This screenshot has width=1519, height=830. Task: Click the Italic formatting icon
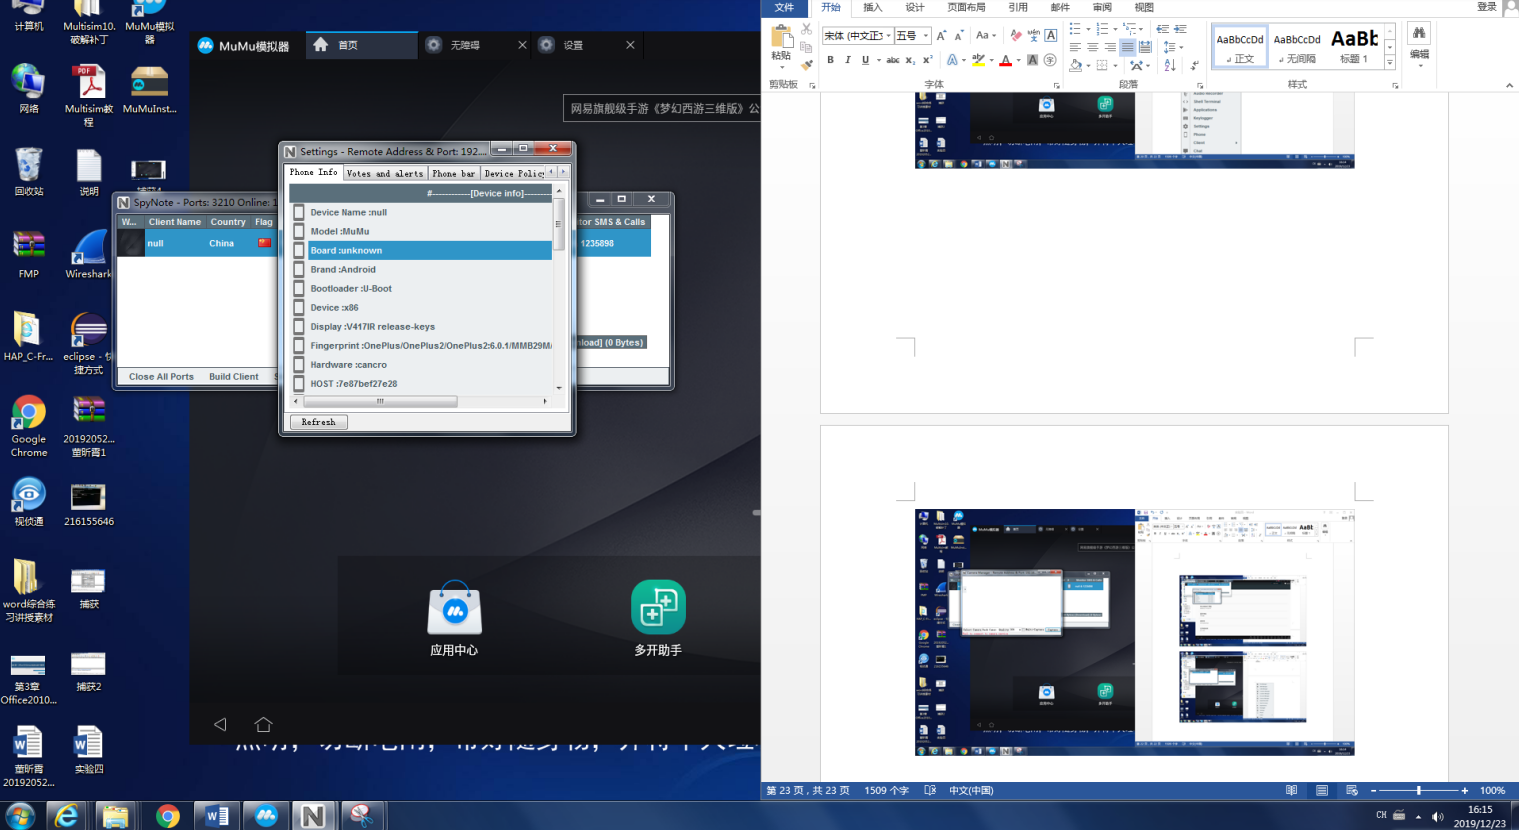(848, 60)
